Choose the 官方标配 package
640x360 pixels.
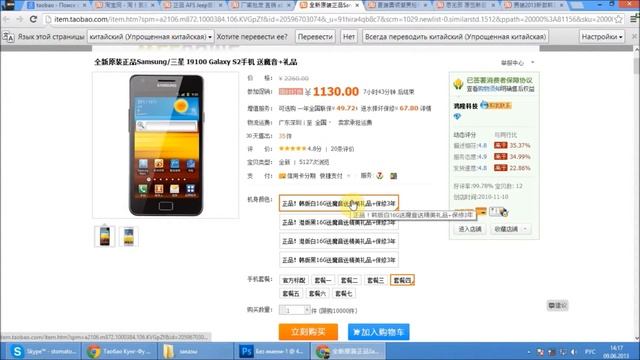coord(294,280)
